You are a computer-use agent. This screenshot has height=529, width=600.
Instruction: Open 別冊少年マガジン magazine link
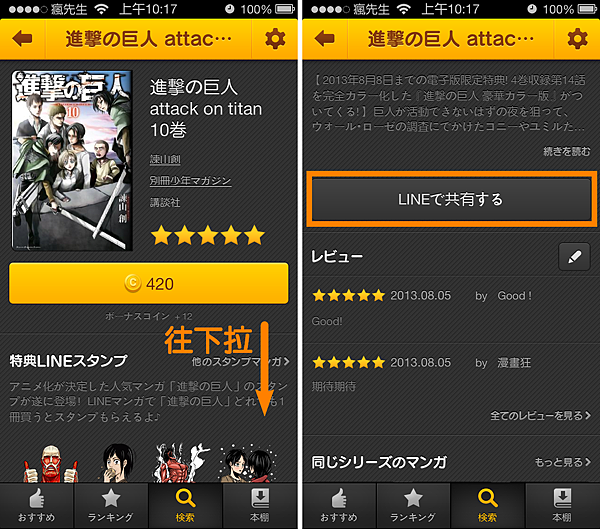(190, 181)
